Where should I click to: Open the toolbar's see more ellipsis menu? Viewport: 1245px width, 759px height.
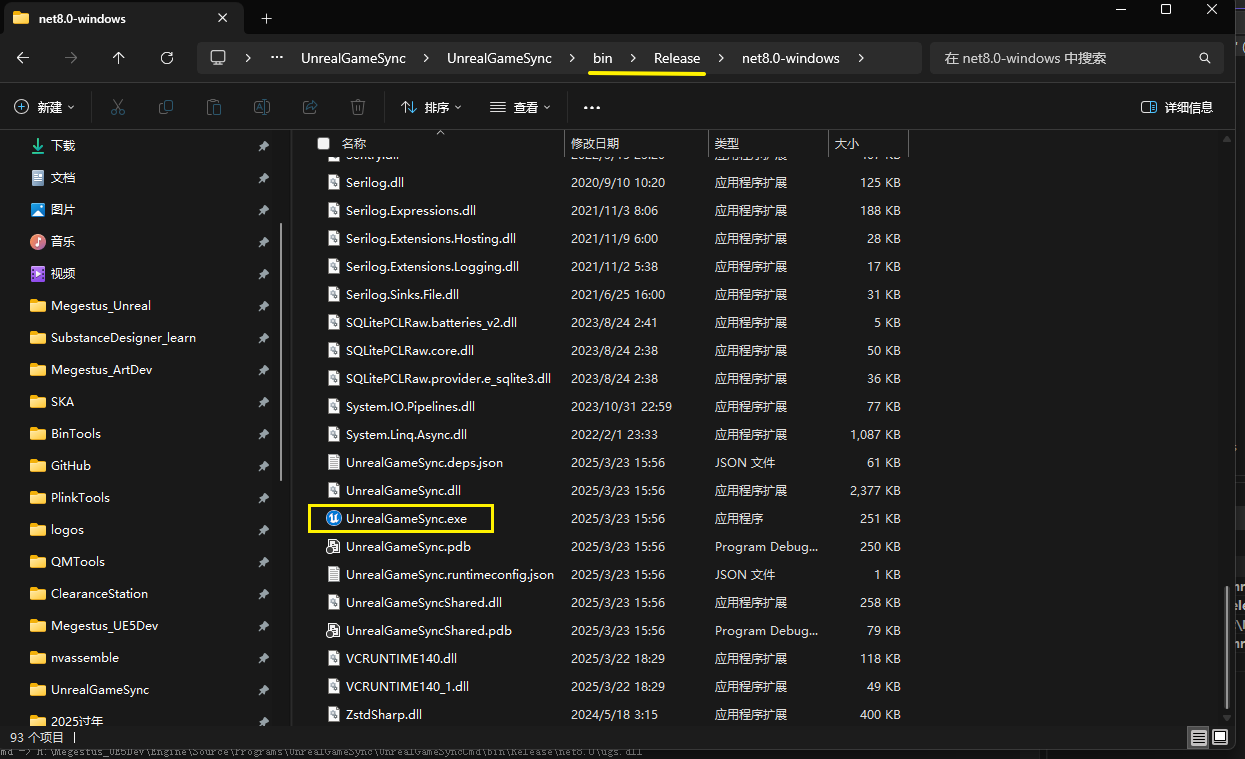(x=592, y=107)
